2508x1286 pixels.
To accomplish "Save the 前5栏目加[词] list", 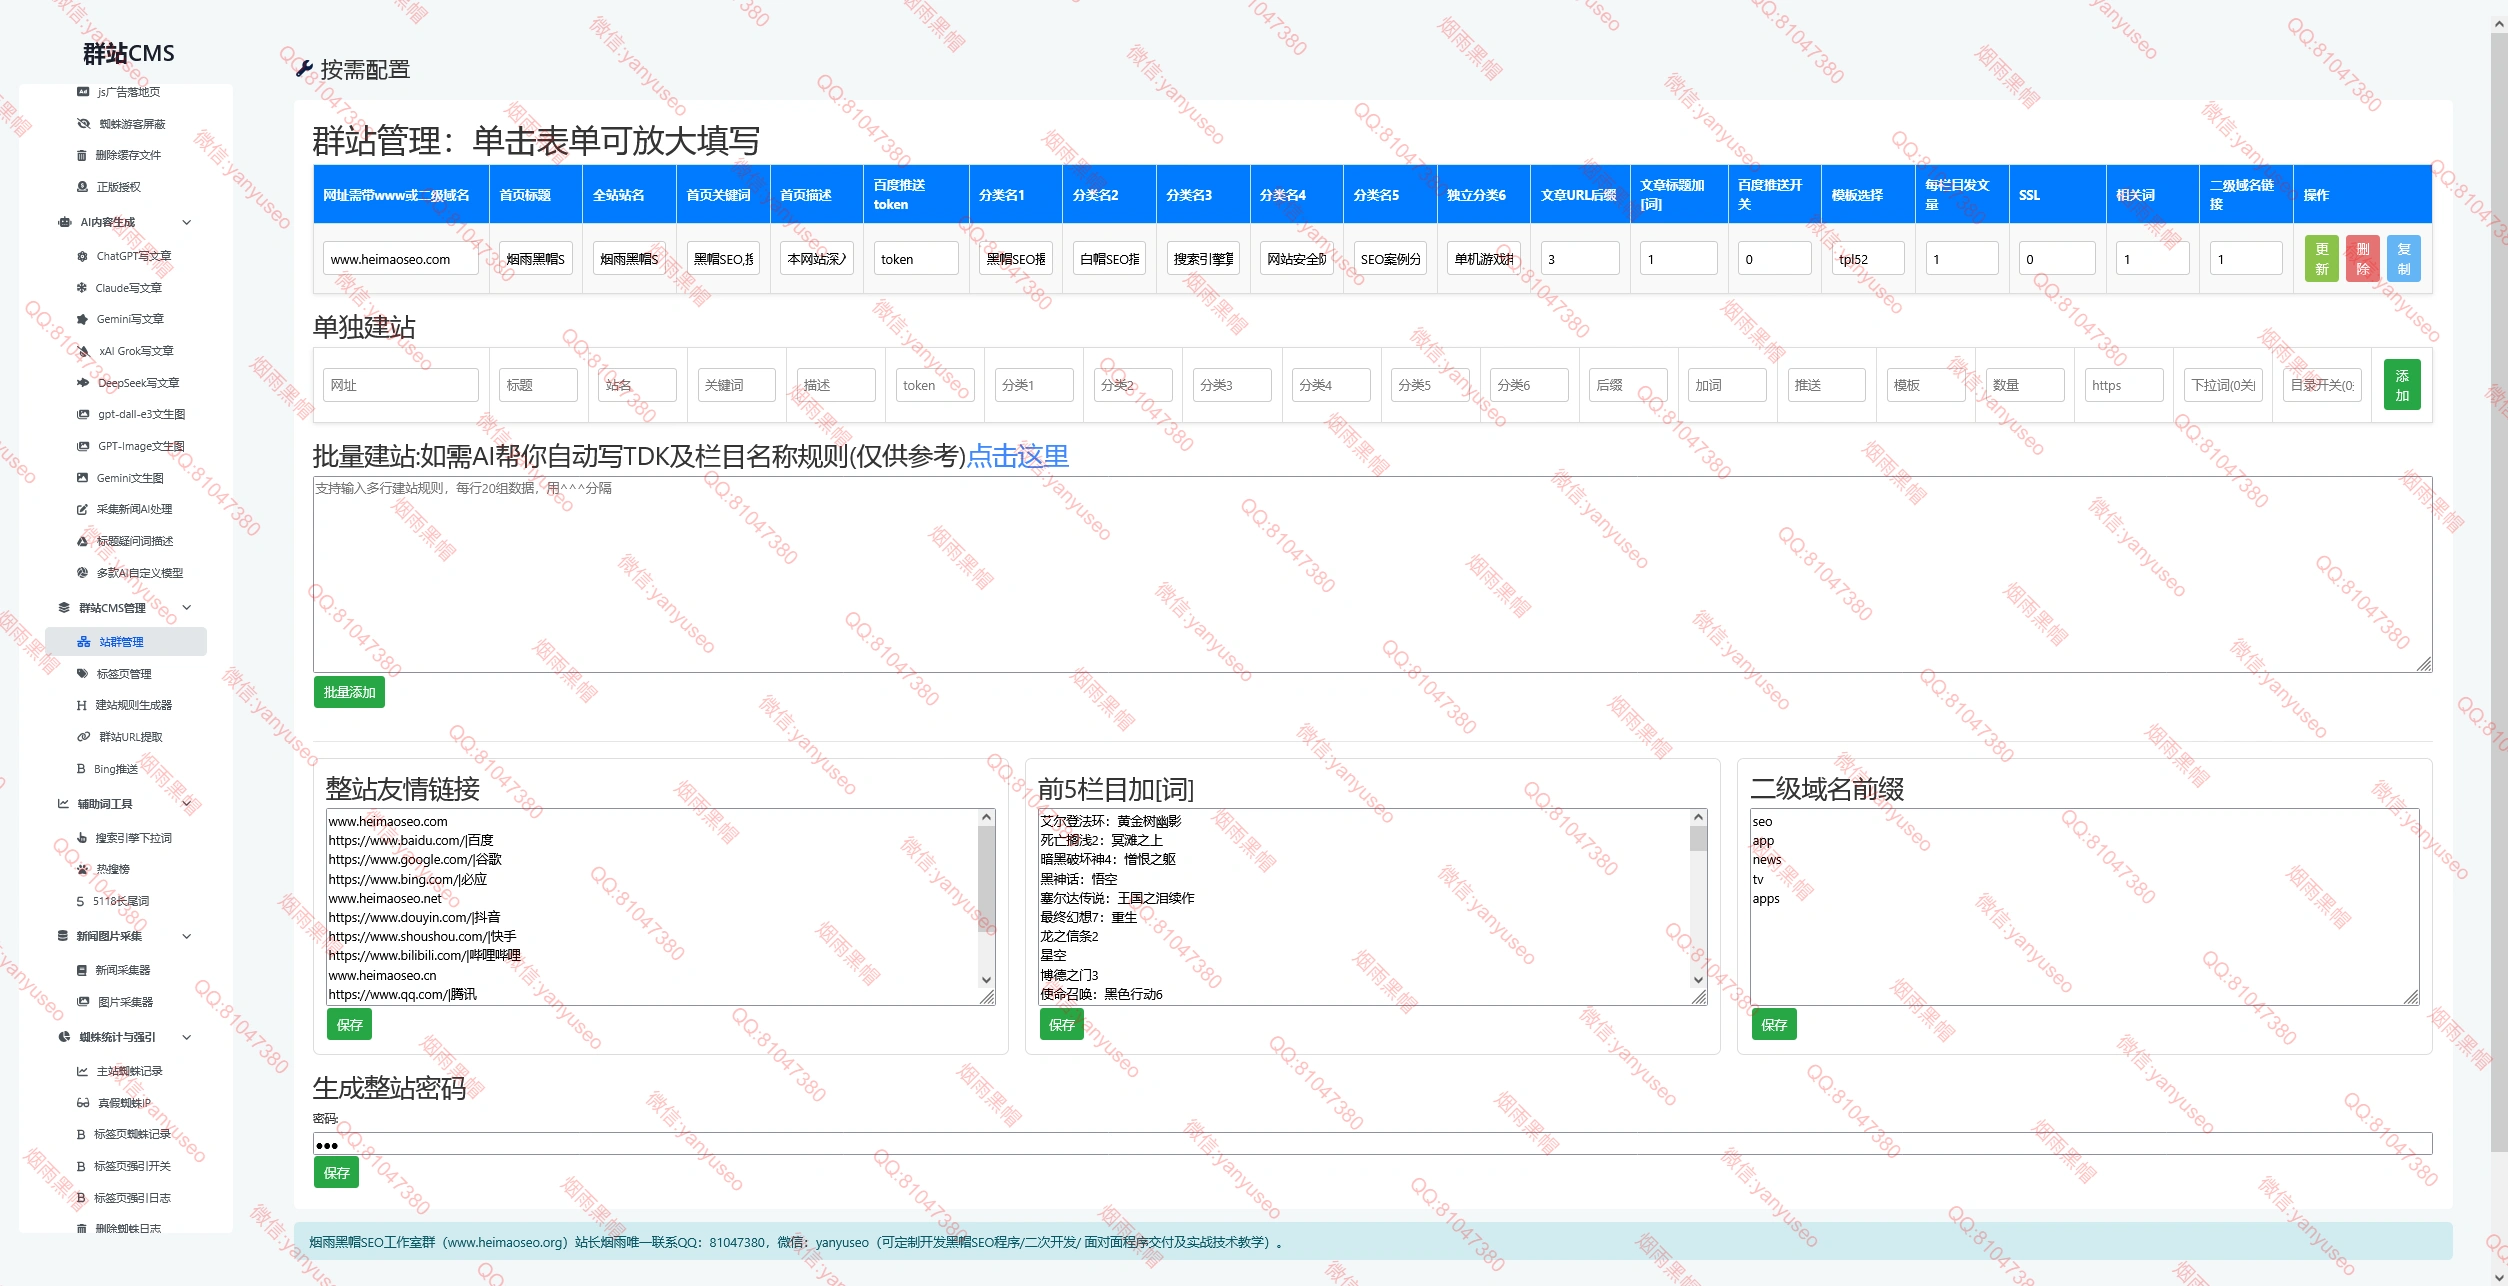I will 1061,1025.
